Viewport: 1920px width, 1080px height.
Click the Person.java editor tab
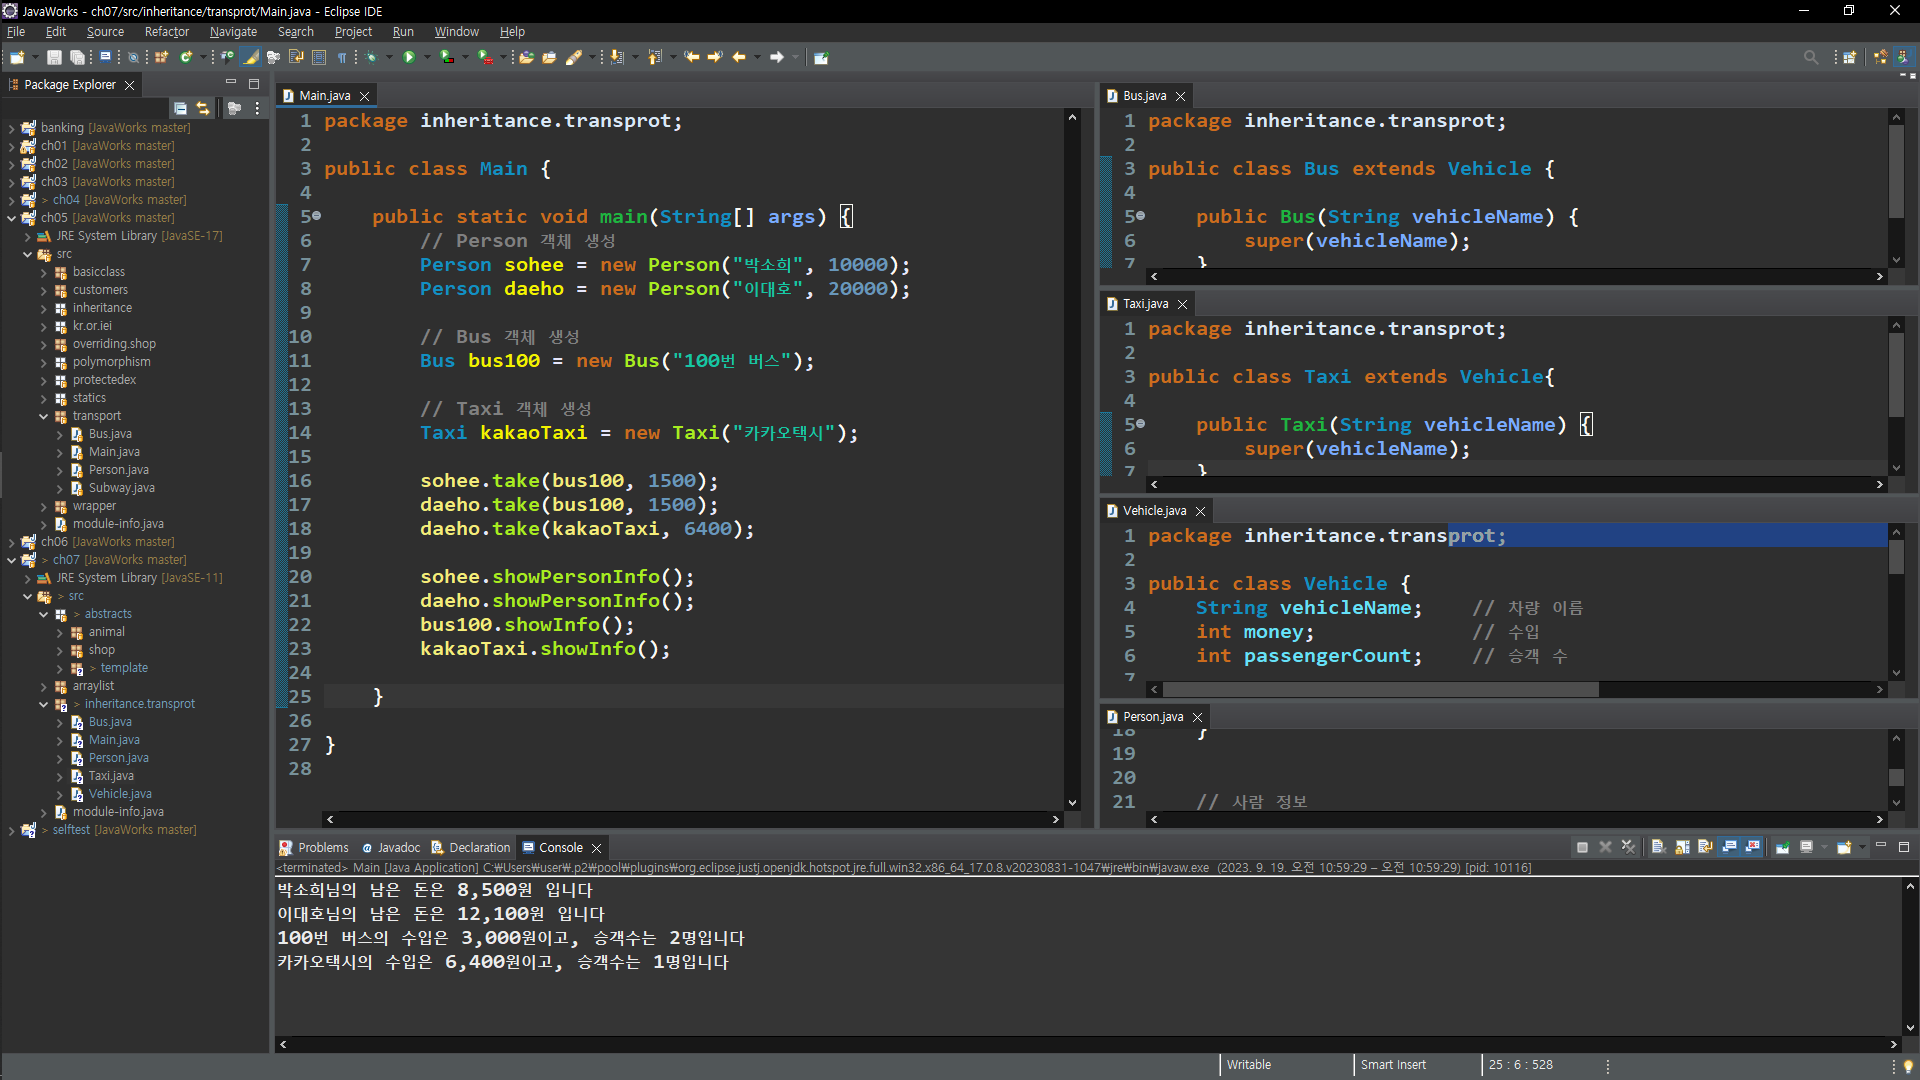tap(1152, 717)
